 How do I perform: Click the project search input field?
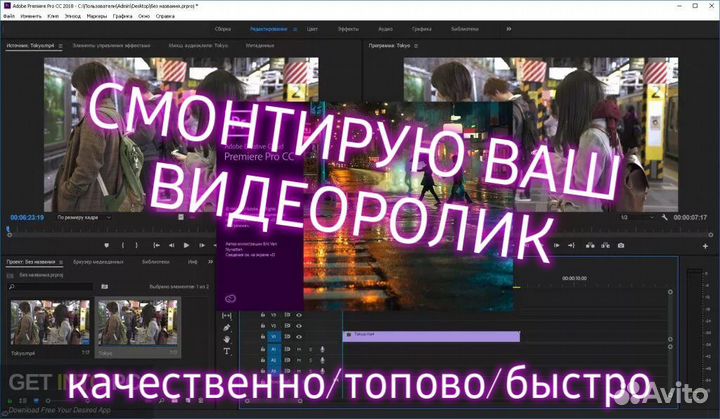pyautogui.click(x=53, y=287)
